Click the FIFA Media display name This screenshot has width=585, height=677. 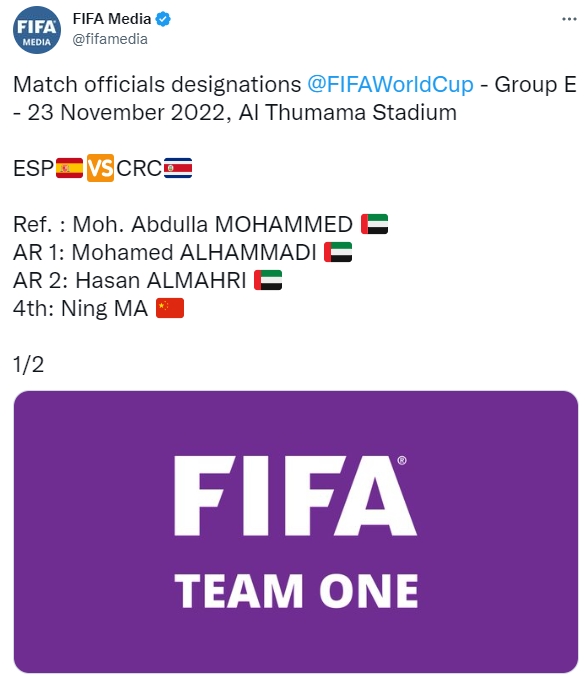112,19
